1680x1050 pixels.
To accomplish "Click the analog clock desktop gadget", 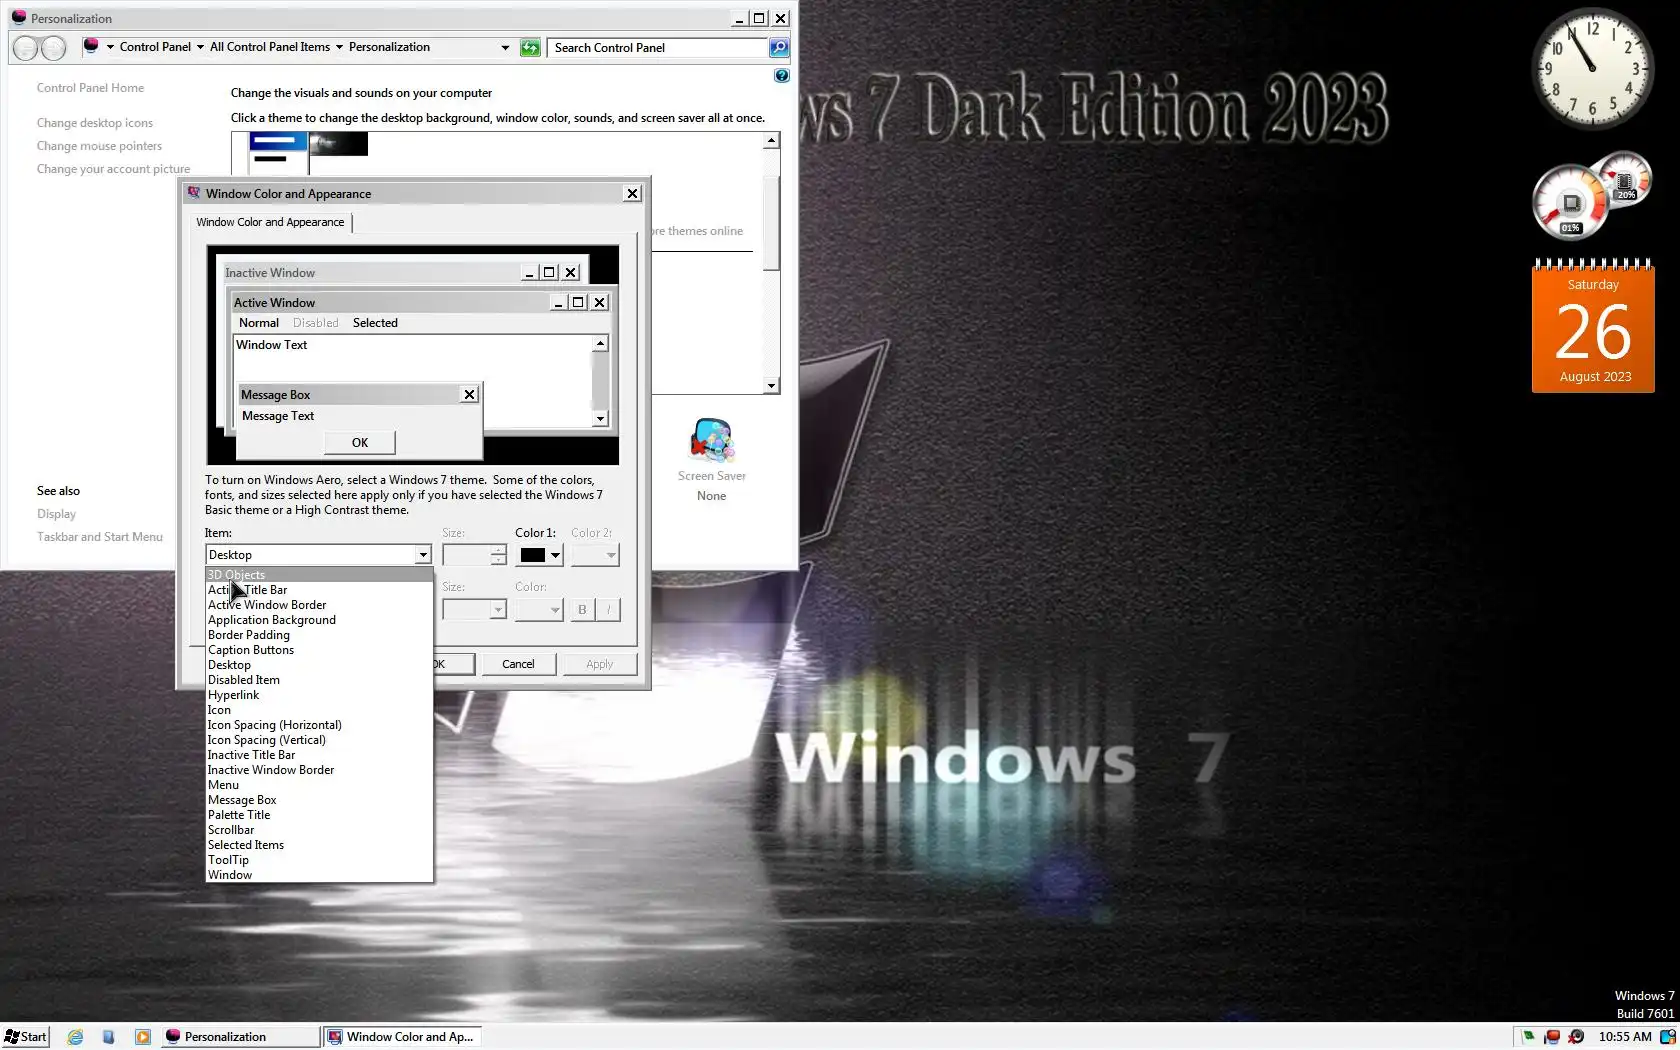I will (1593, 68).
